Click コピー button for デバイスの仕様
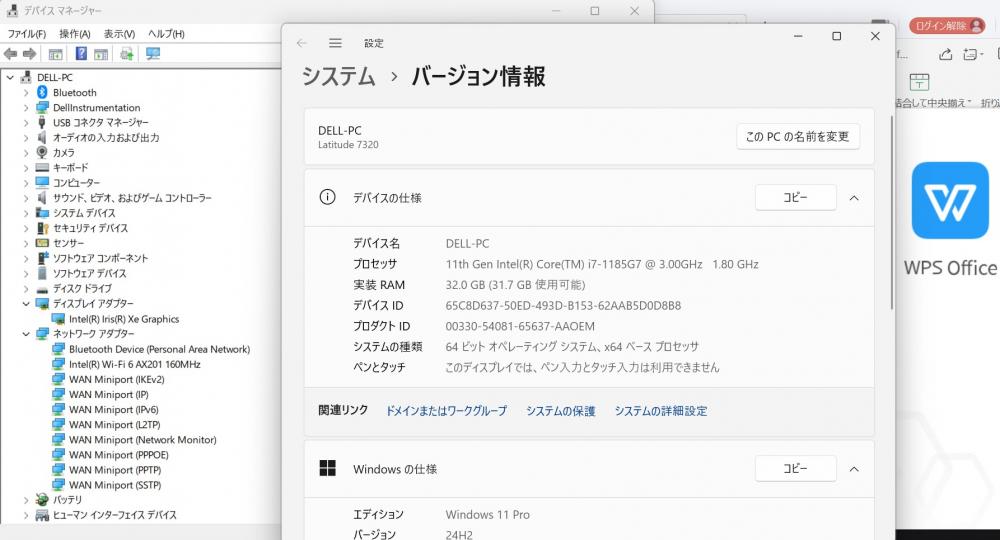 click(795, 198)
